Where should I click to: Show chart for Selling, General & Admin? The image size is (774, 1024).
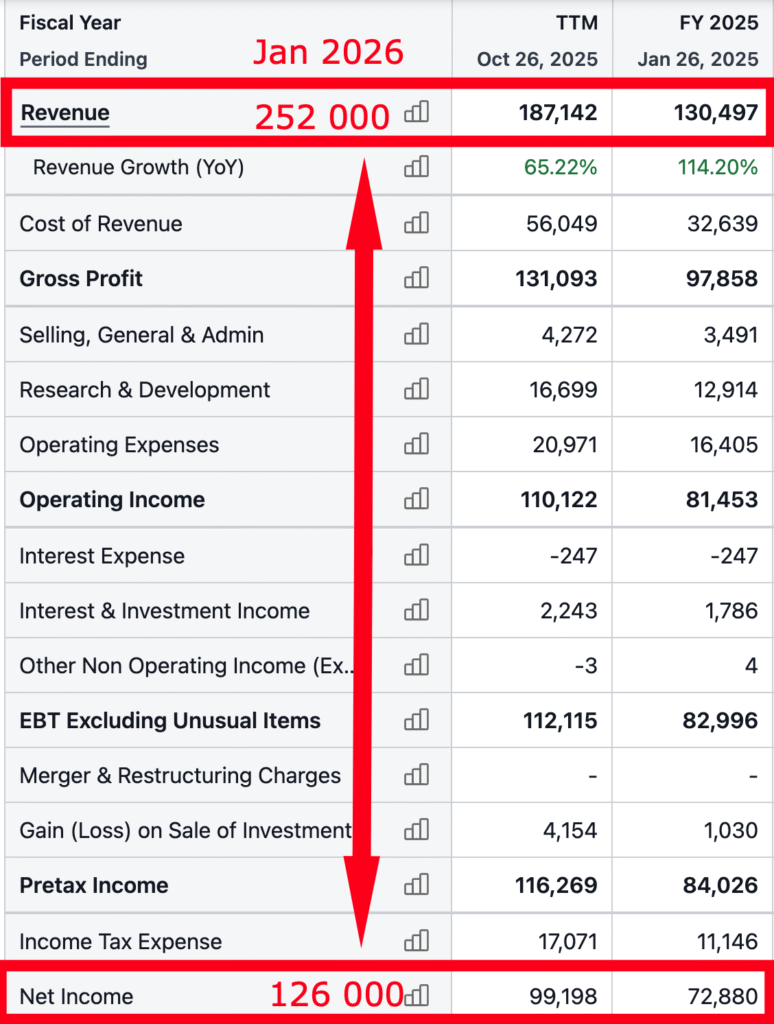(416, 334)
